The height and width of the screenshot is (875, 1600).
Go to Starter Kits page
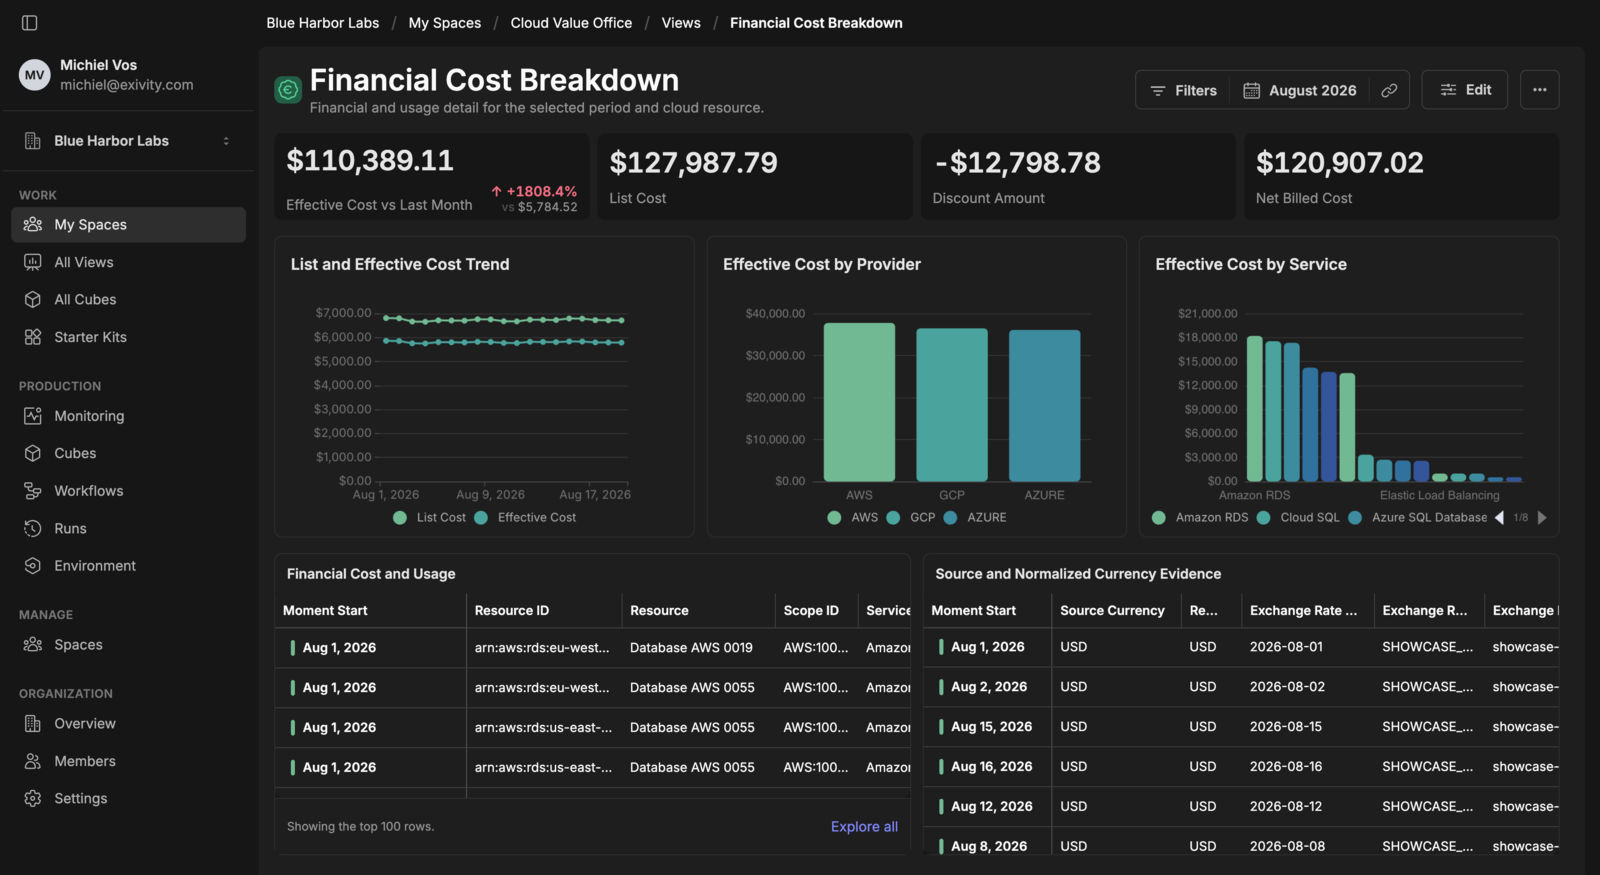point(128,337)
